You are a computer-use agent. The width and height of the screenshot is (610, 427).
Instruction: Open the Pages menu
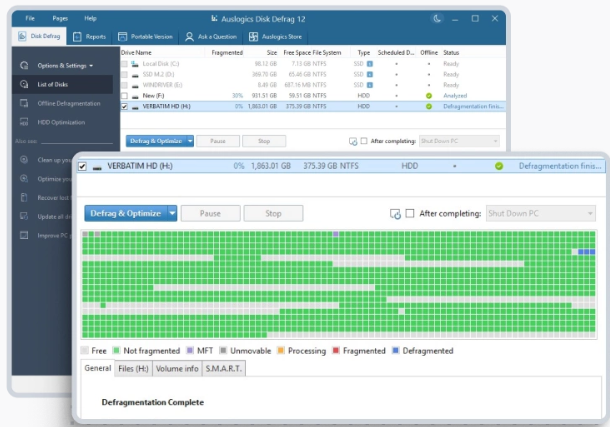60,18
